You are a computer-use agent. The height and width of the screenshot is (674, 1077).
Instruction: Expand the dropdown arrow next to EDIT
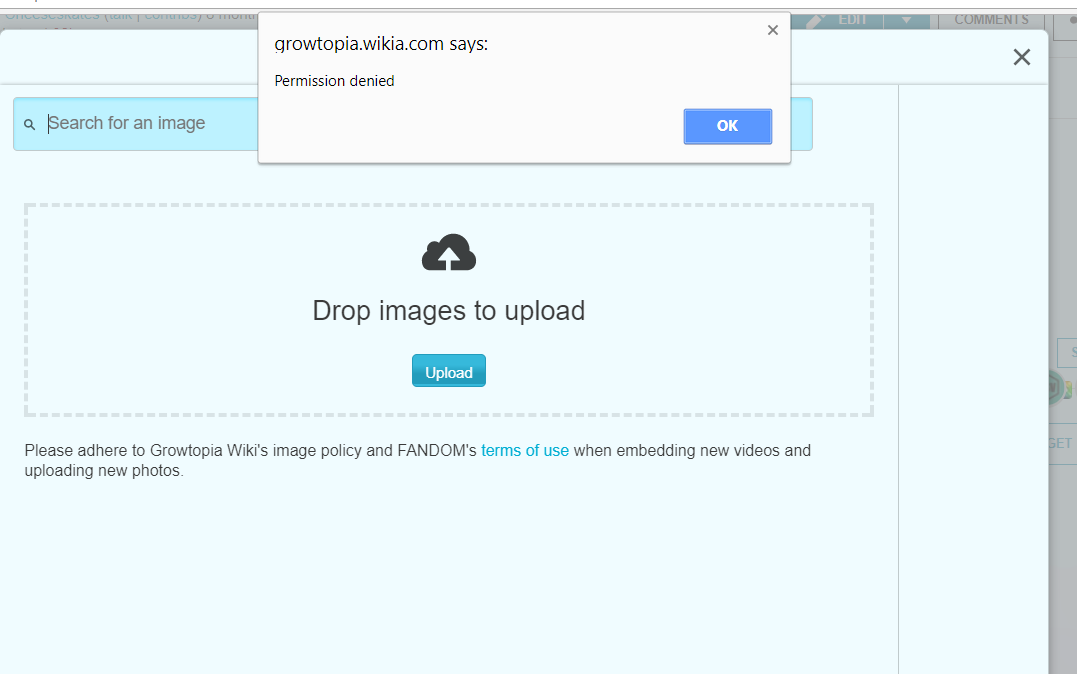coord(906,19)
